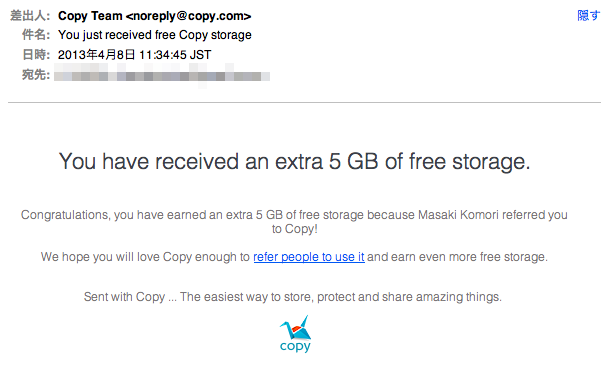Viewport: 607px width, 372px height.
Task: Click the blurred recipient address field
Action: point(162,76)
